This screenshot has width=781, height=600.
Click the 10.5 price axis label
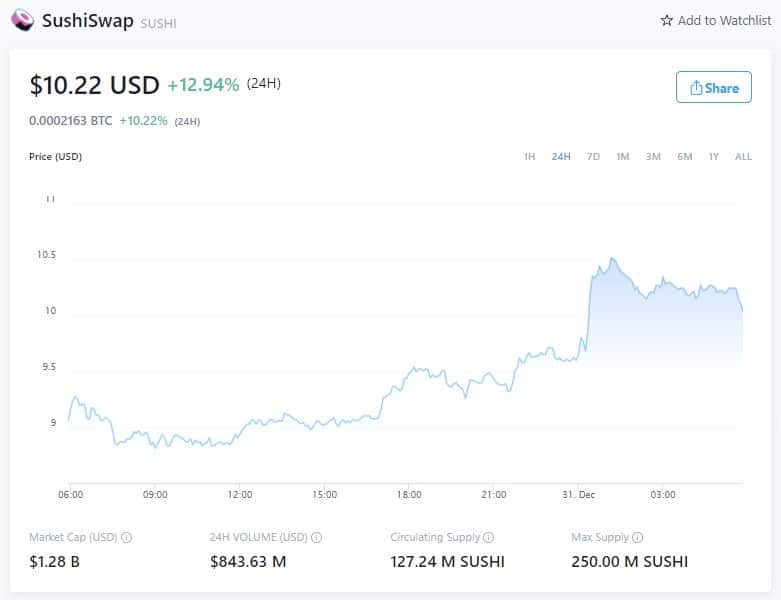(x=46, y=254)
